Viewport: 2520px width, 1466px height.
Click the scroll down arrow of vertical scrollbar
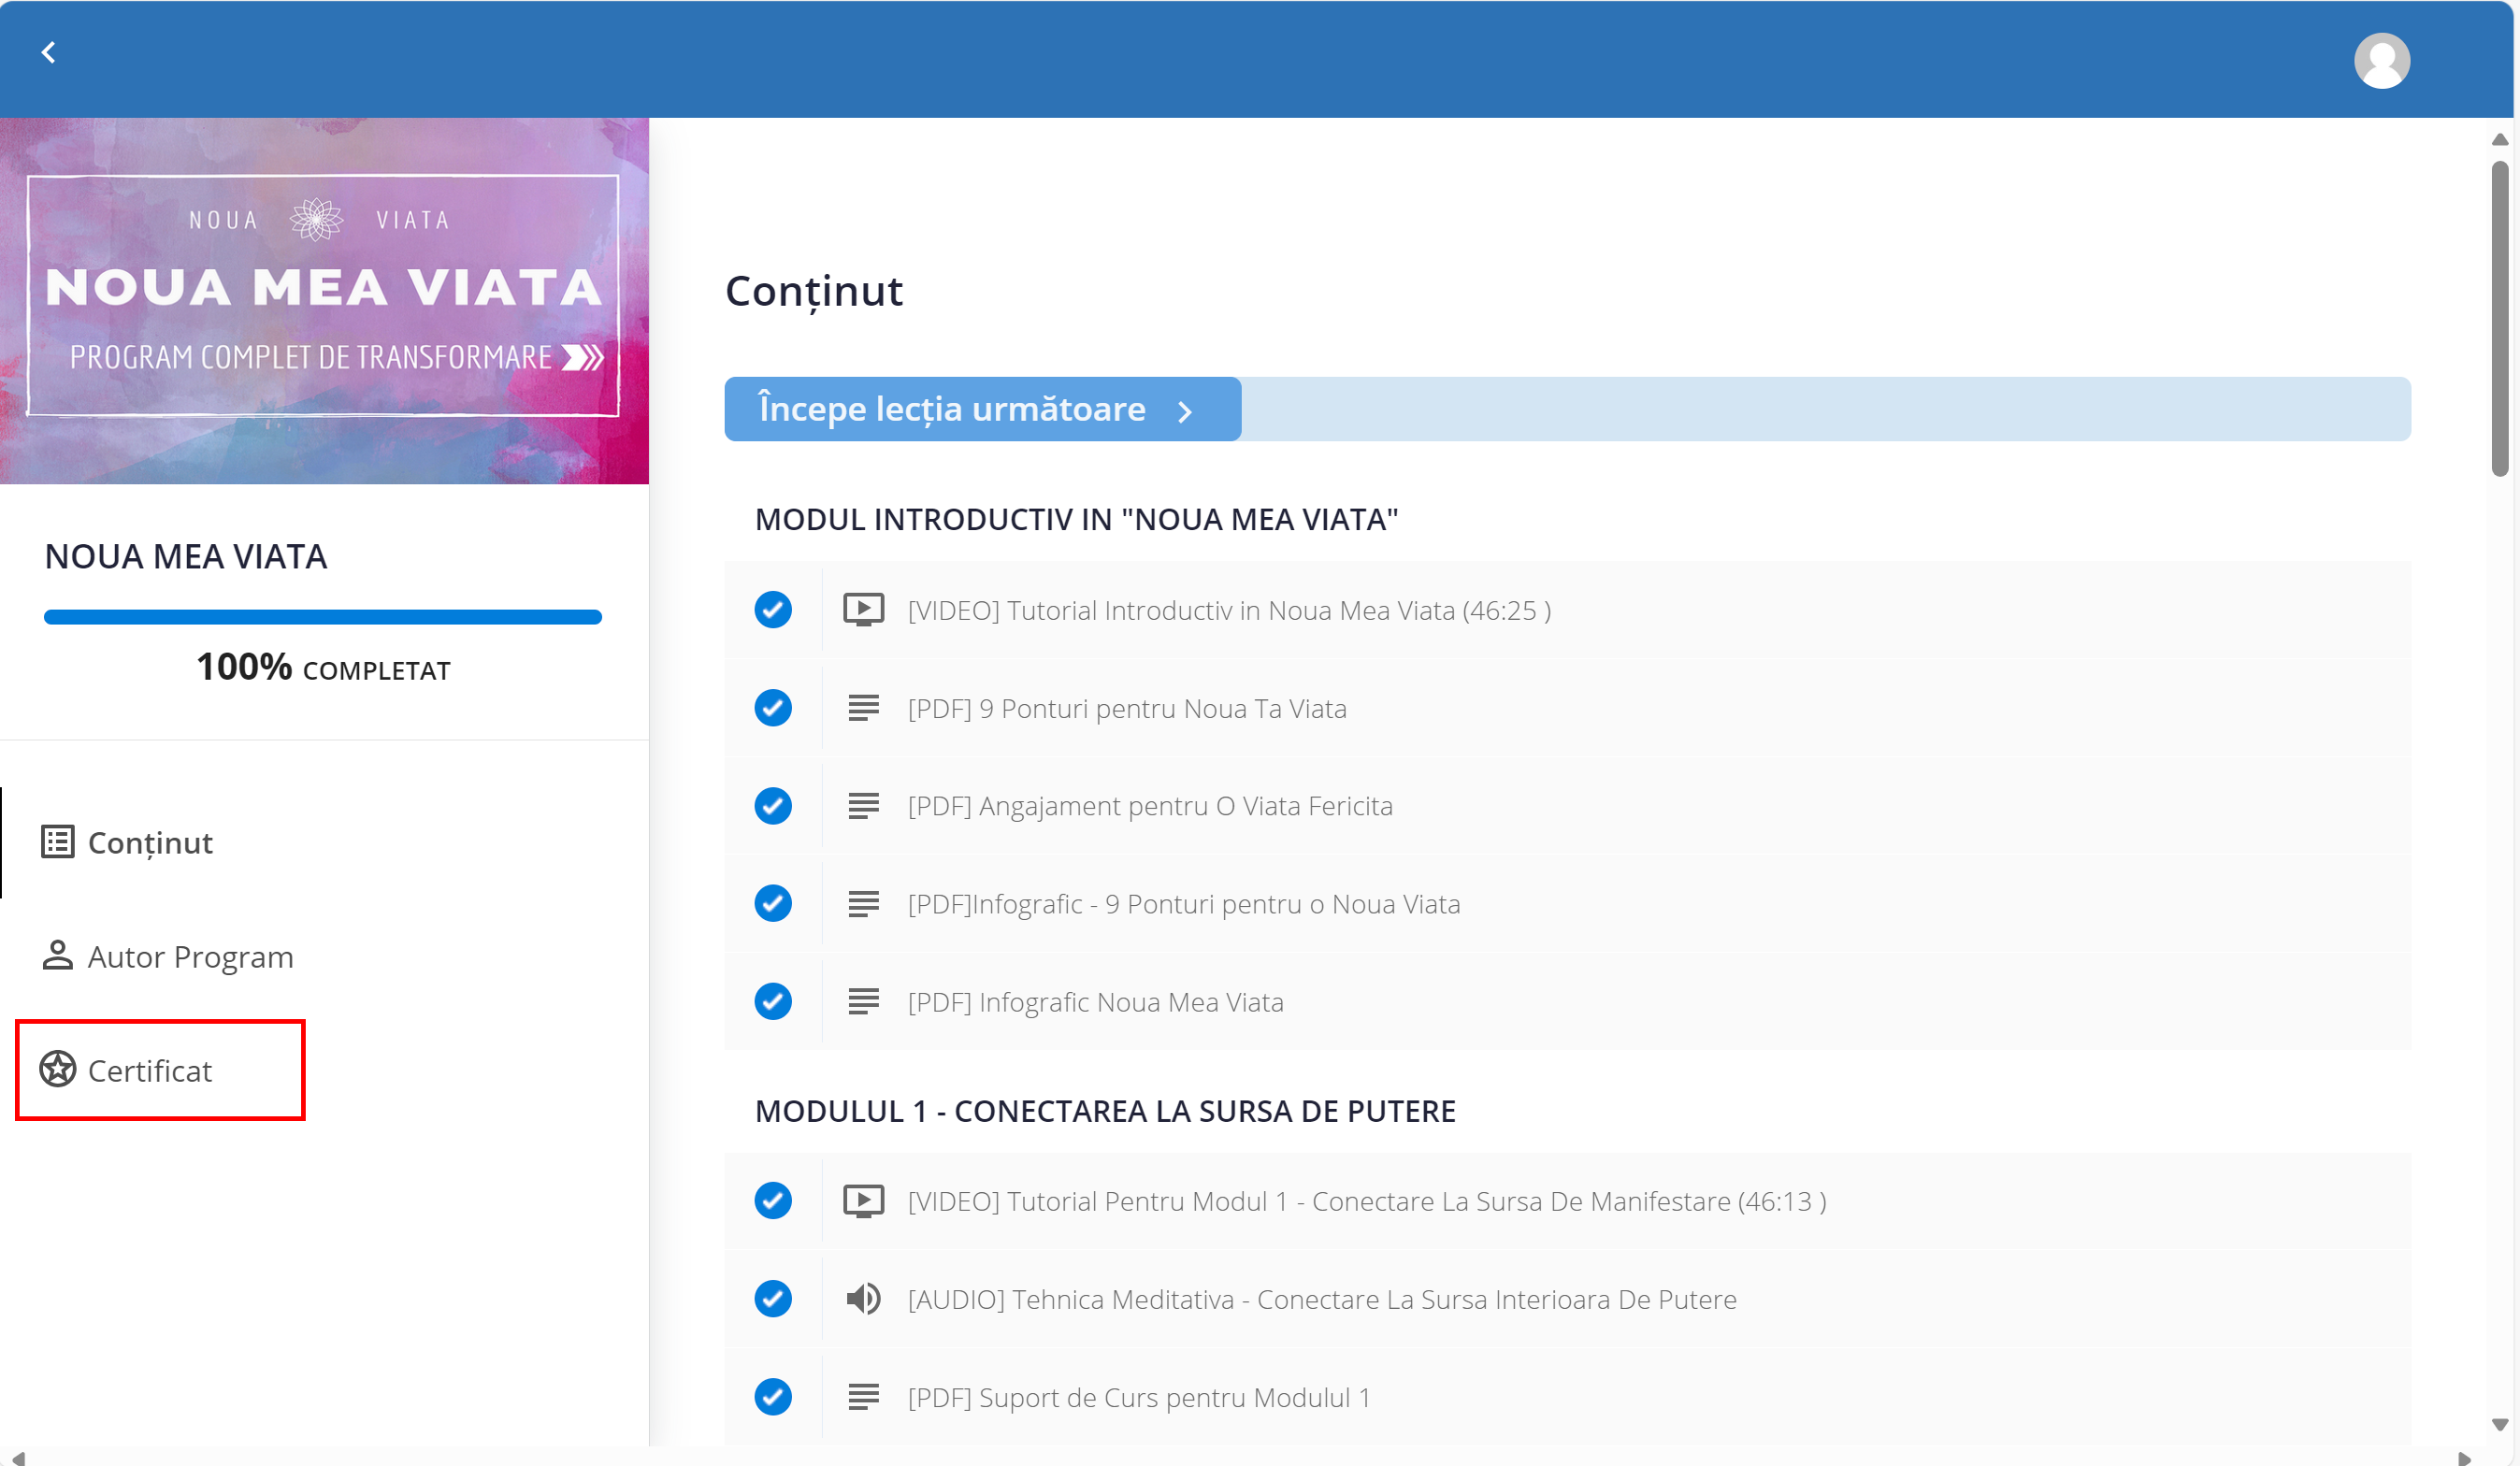(2499, 1424)
